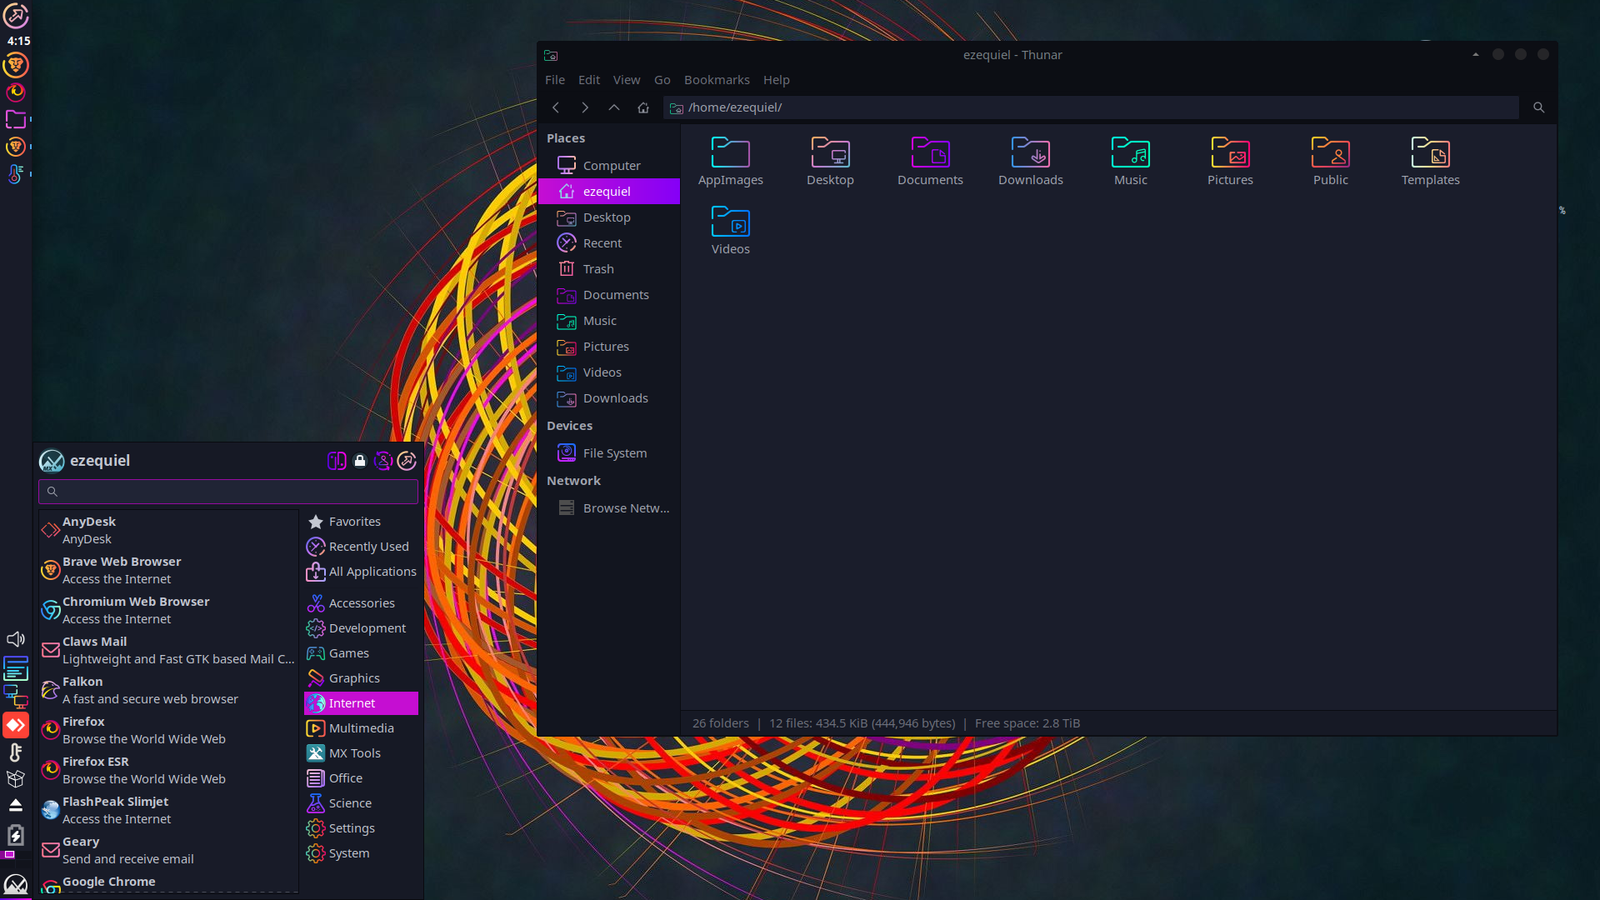This screenshot has height=900, width=1600.
Task: Select the Games category
Action: 361,653
